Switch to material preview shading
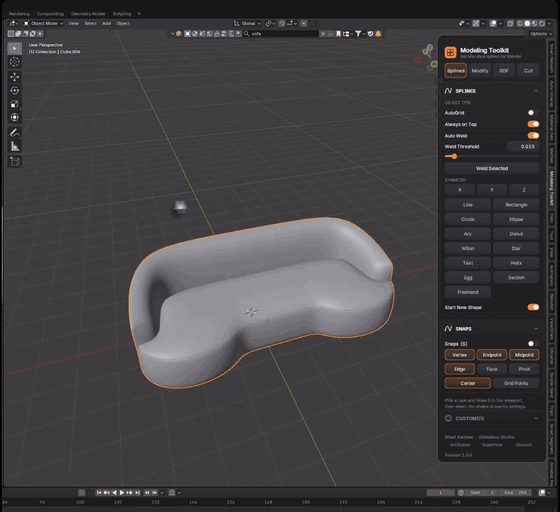Image resolution: width=560 pixels, height=512 pixels. (534, 24)
